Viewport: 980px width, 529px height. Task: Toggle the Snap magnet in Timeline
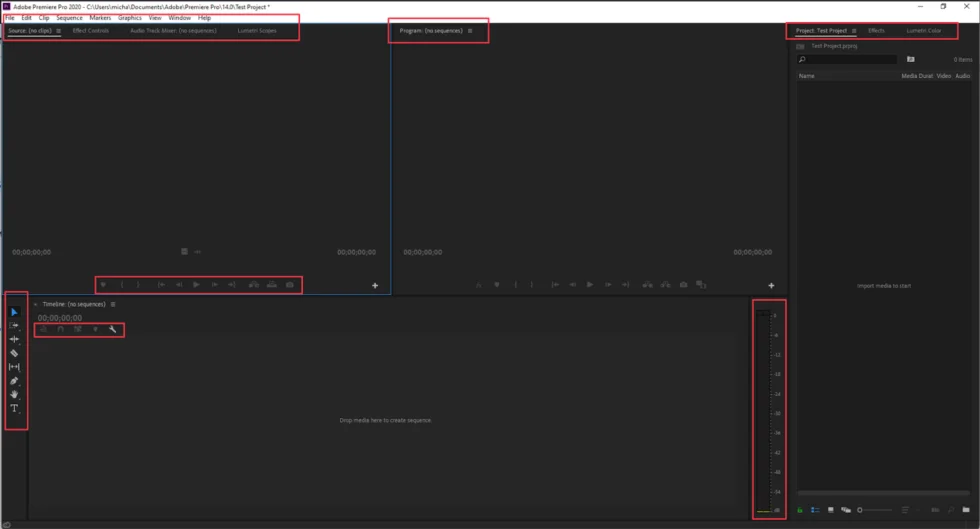pos(61,330)
